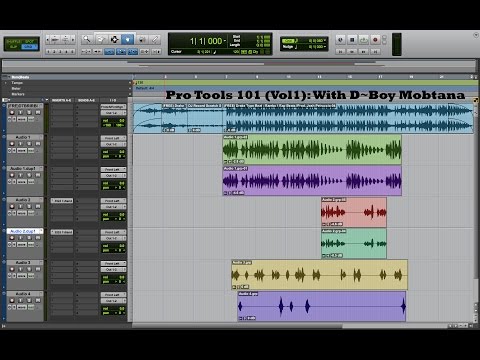Click the Fast Forward transport button
This screenshot has width=480, height=360.
pos(364,51)
